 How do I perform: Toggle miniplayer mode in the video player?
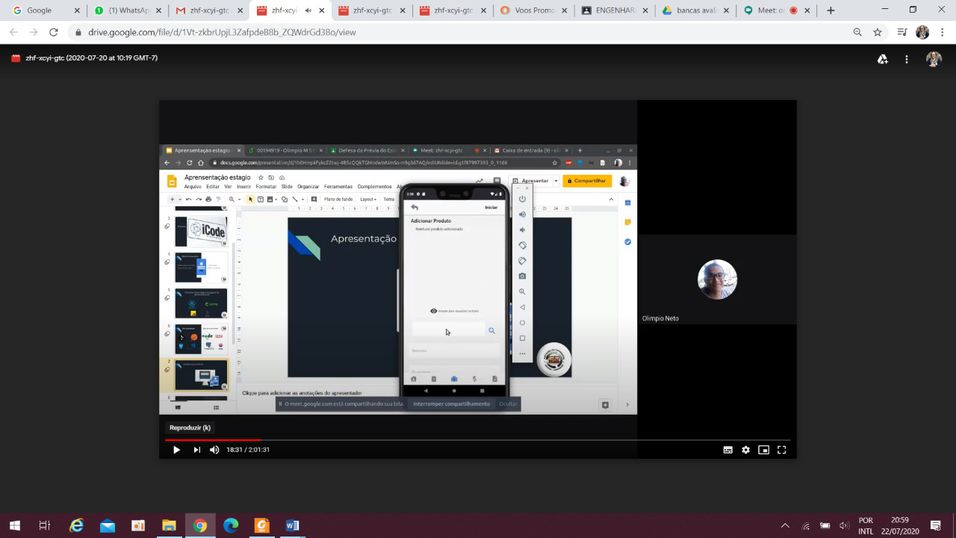coord(764,450)
